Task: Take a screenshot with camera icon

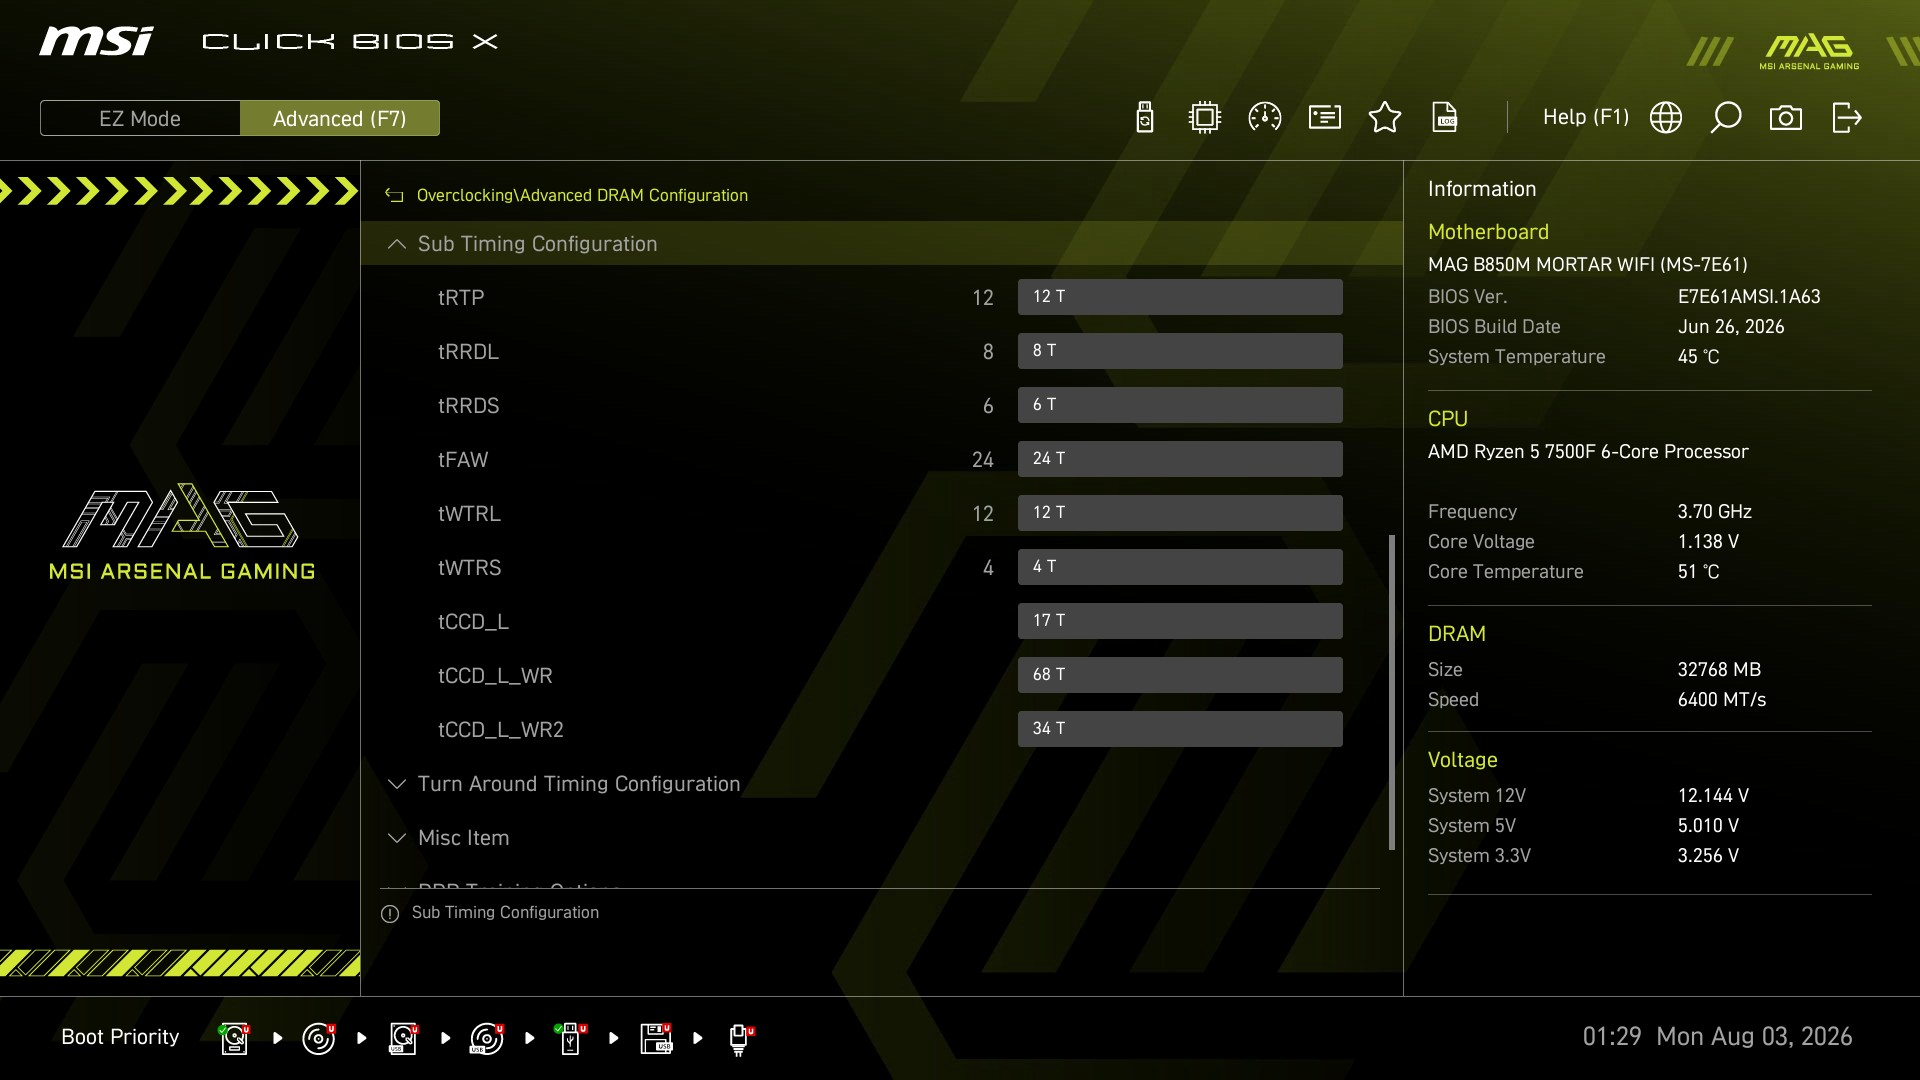Action: click(1786, 118)
